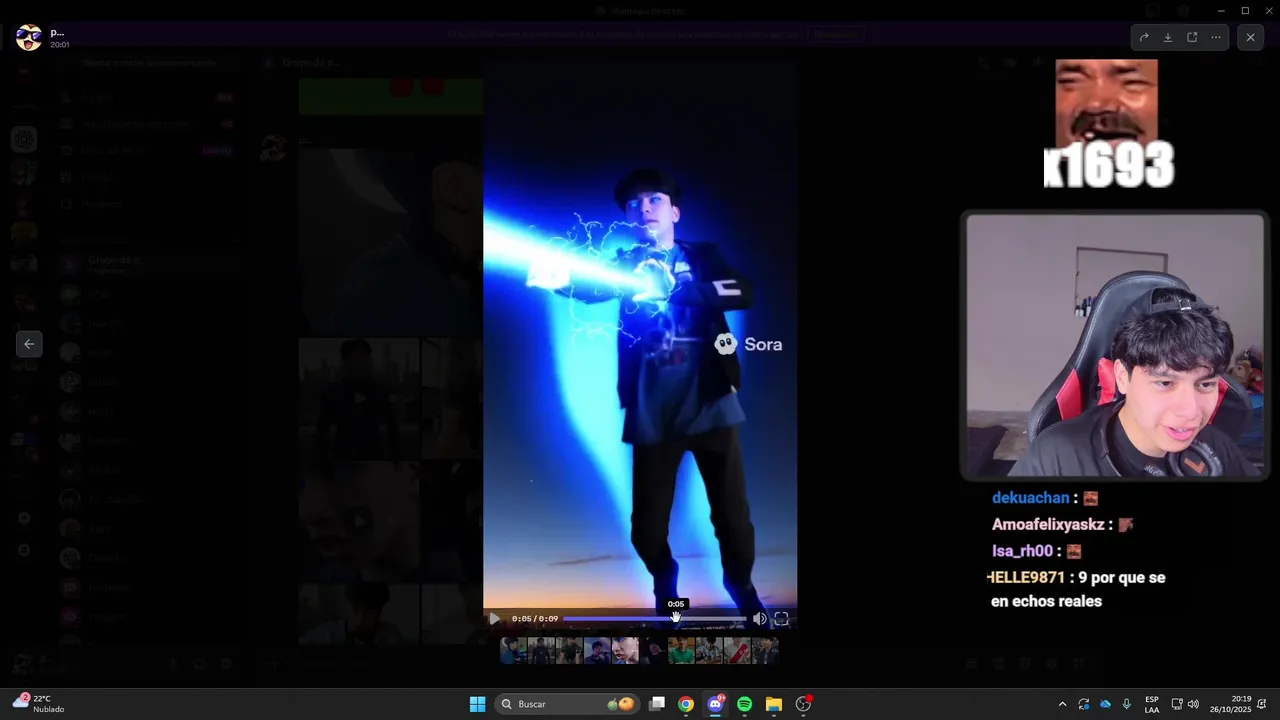
Task: Forward the video with the arrow icon
Action: click(x=1144, y=37)
